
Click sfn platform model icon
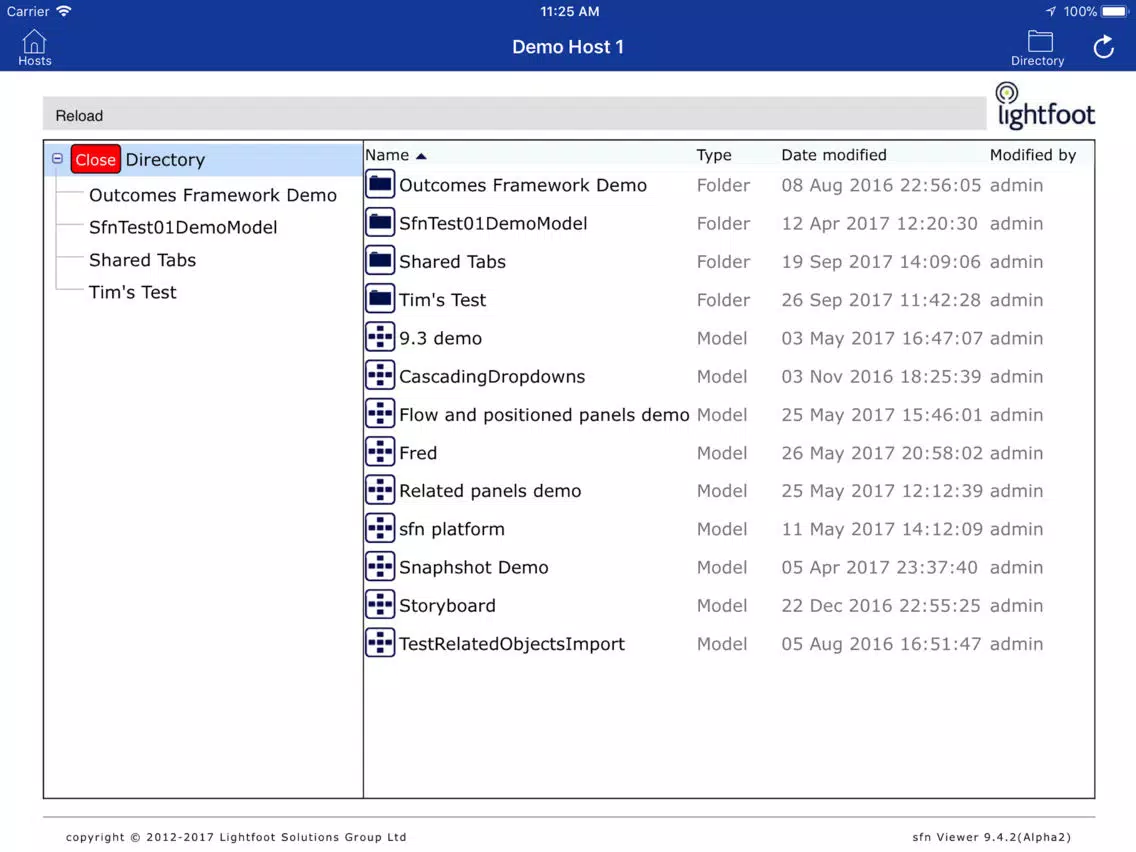[380, 529]
